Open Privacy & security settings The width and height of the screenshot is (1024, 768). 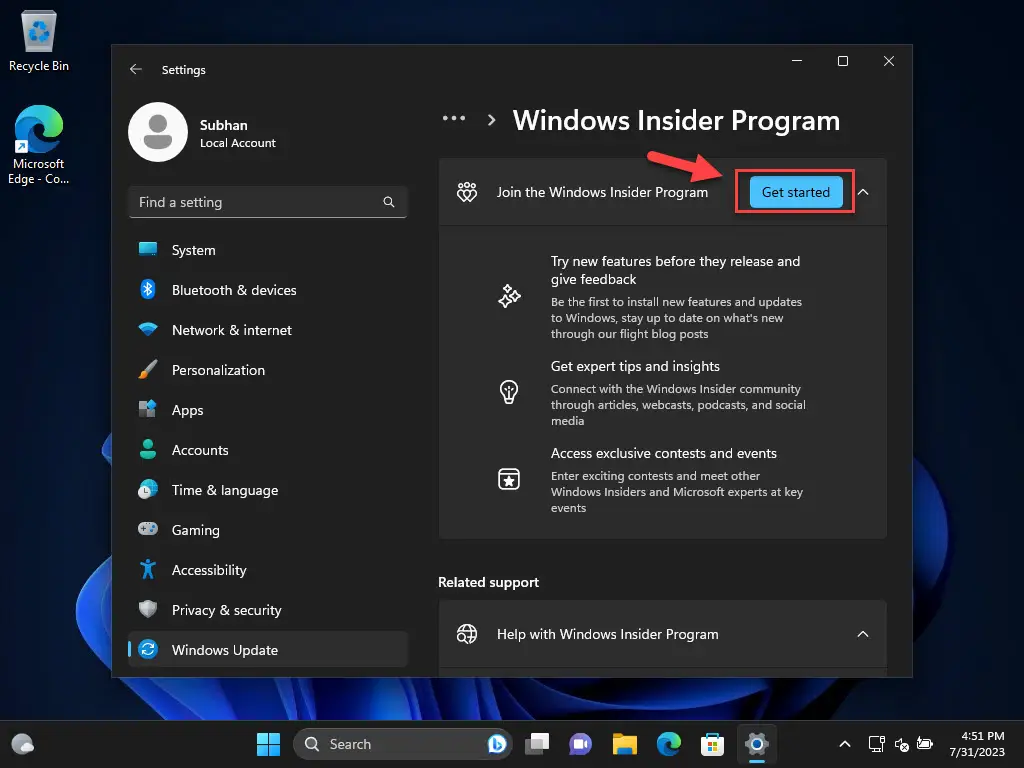click(x=268, y=609)
